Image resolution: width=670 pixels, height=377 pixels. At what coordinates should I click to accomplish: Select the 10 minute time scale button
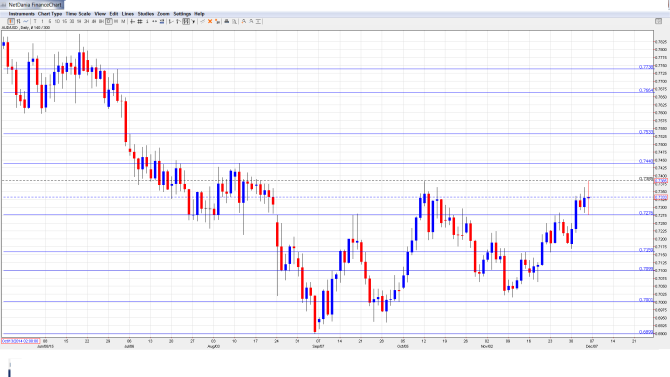(57, 21)
